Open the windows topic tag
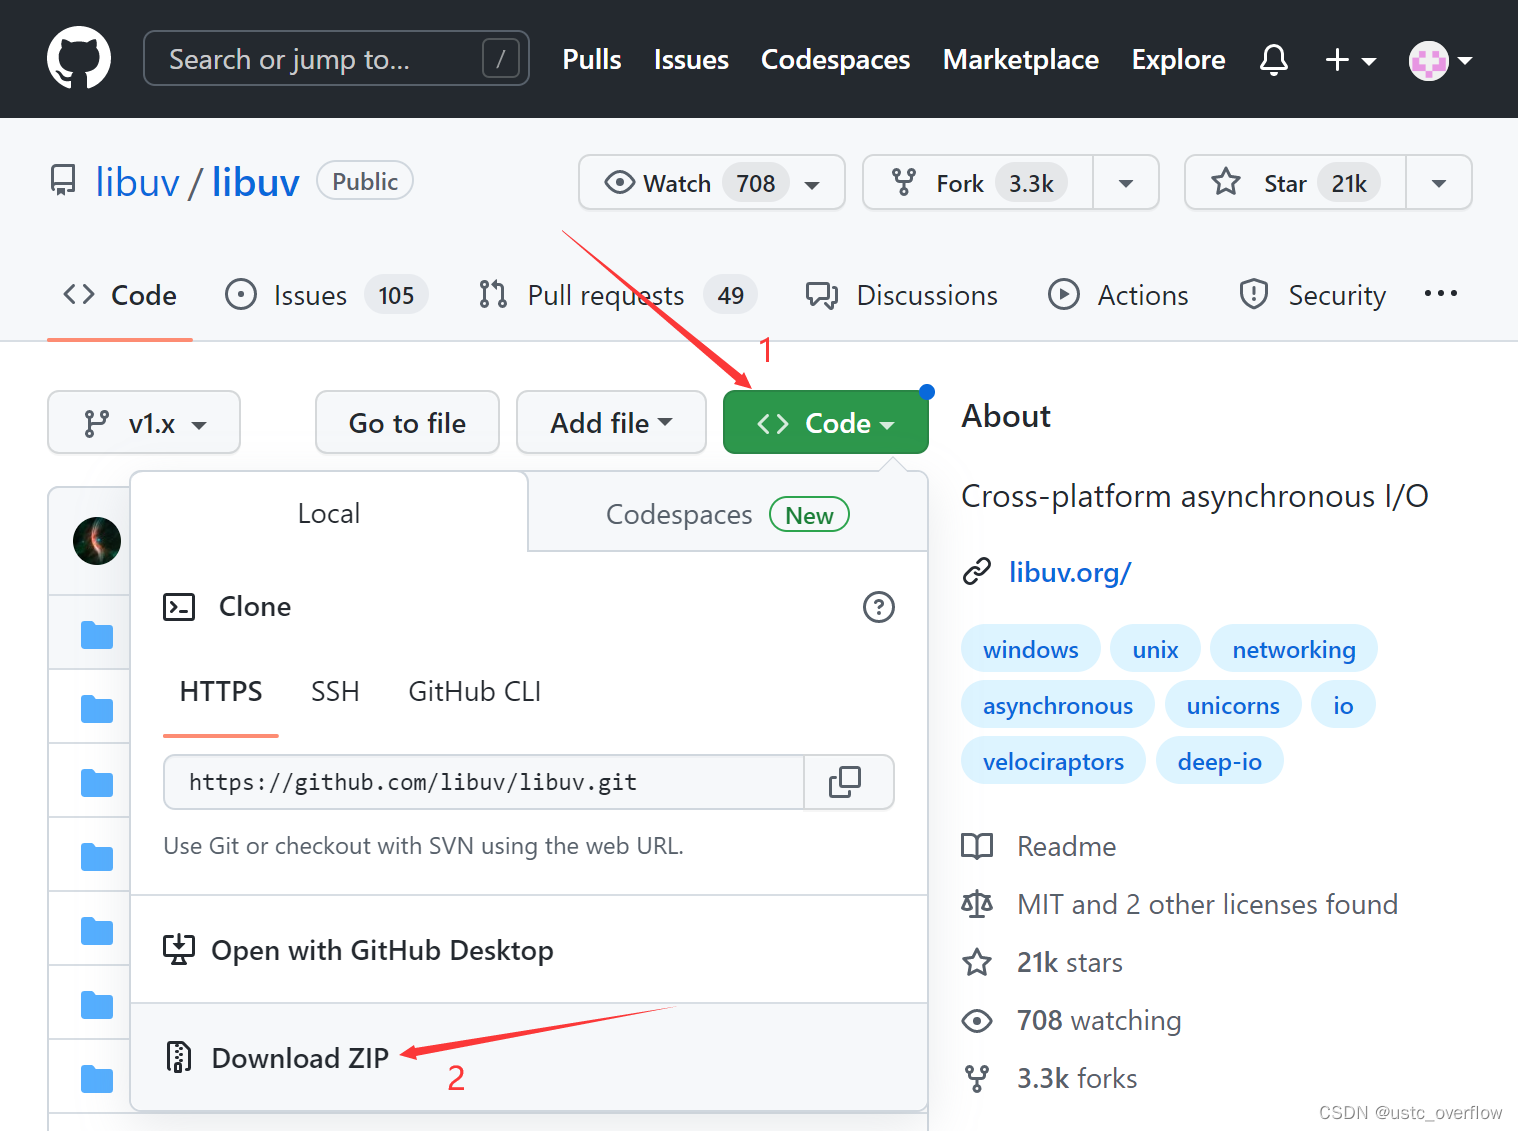 pos(1030,649)
